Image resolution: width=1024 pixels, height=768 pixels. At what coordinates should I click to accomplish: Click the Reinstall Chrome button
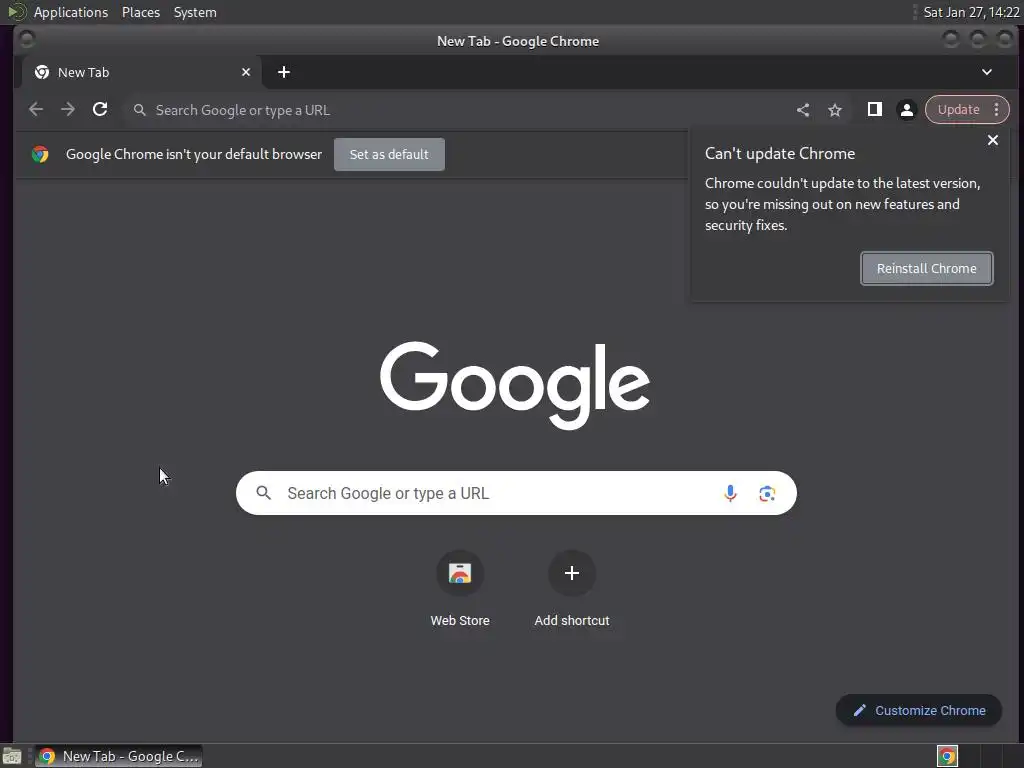click(x=927, y=268)
